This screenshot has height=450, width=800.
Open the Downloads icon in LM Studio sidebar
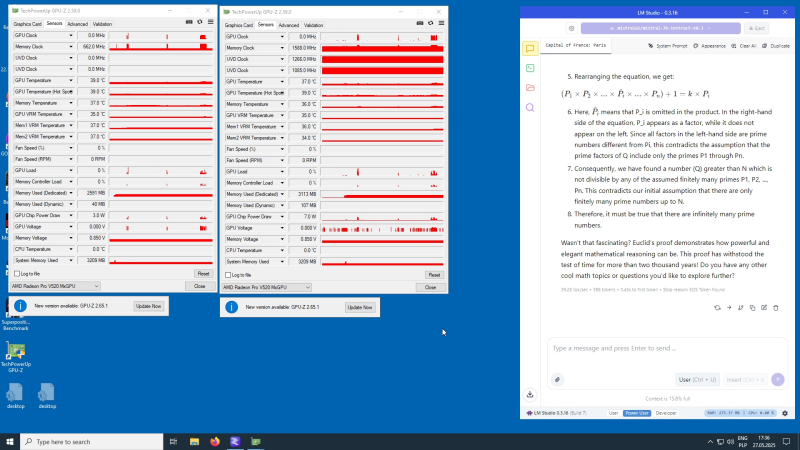530,394
